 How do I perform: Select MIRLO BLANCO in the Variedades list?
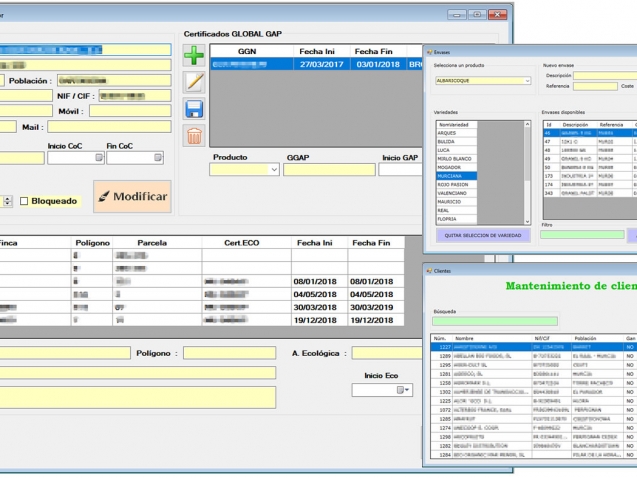457,159
